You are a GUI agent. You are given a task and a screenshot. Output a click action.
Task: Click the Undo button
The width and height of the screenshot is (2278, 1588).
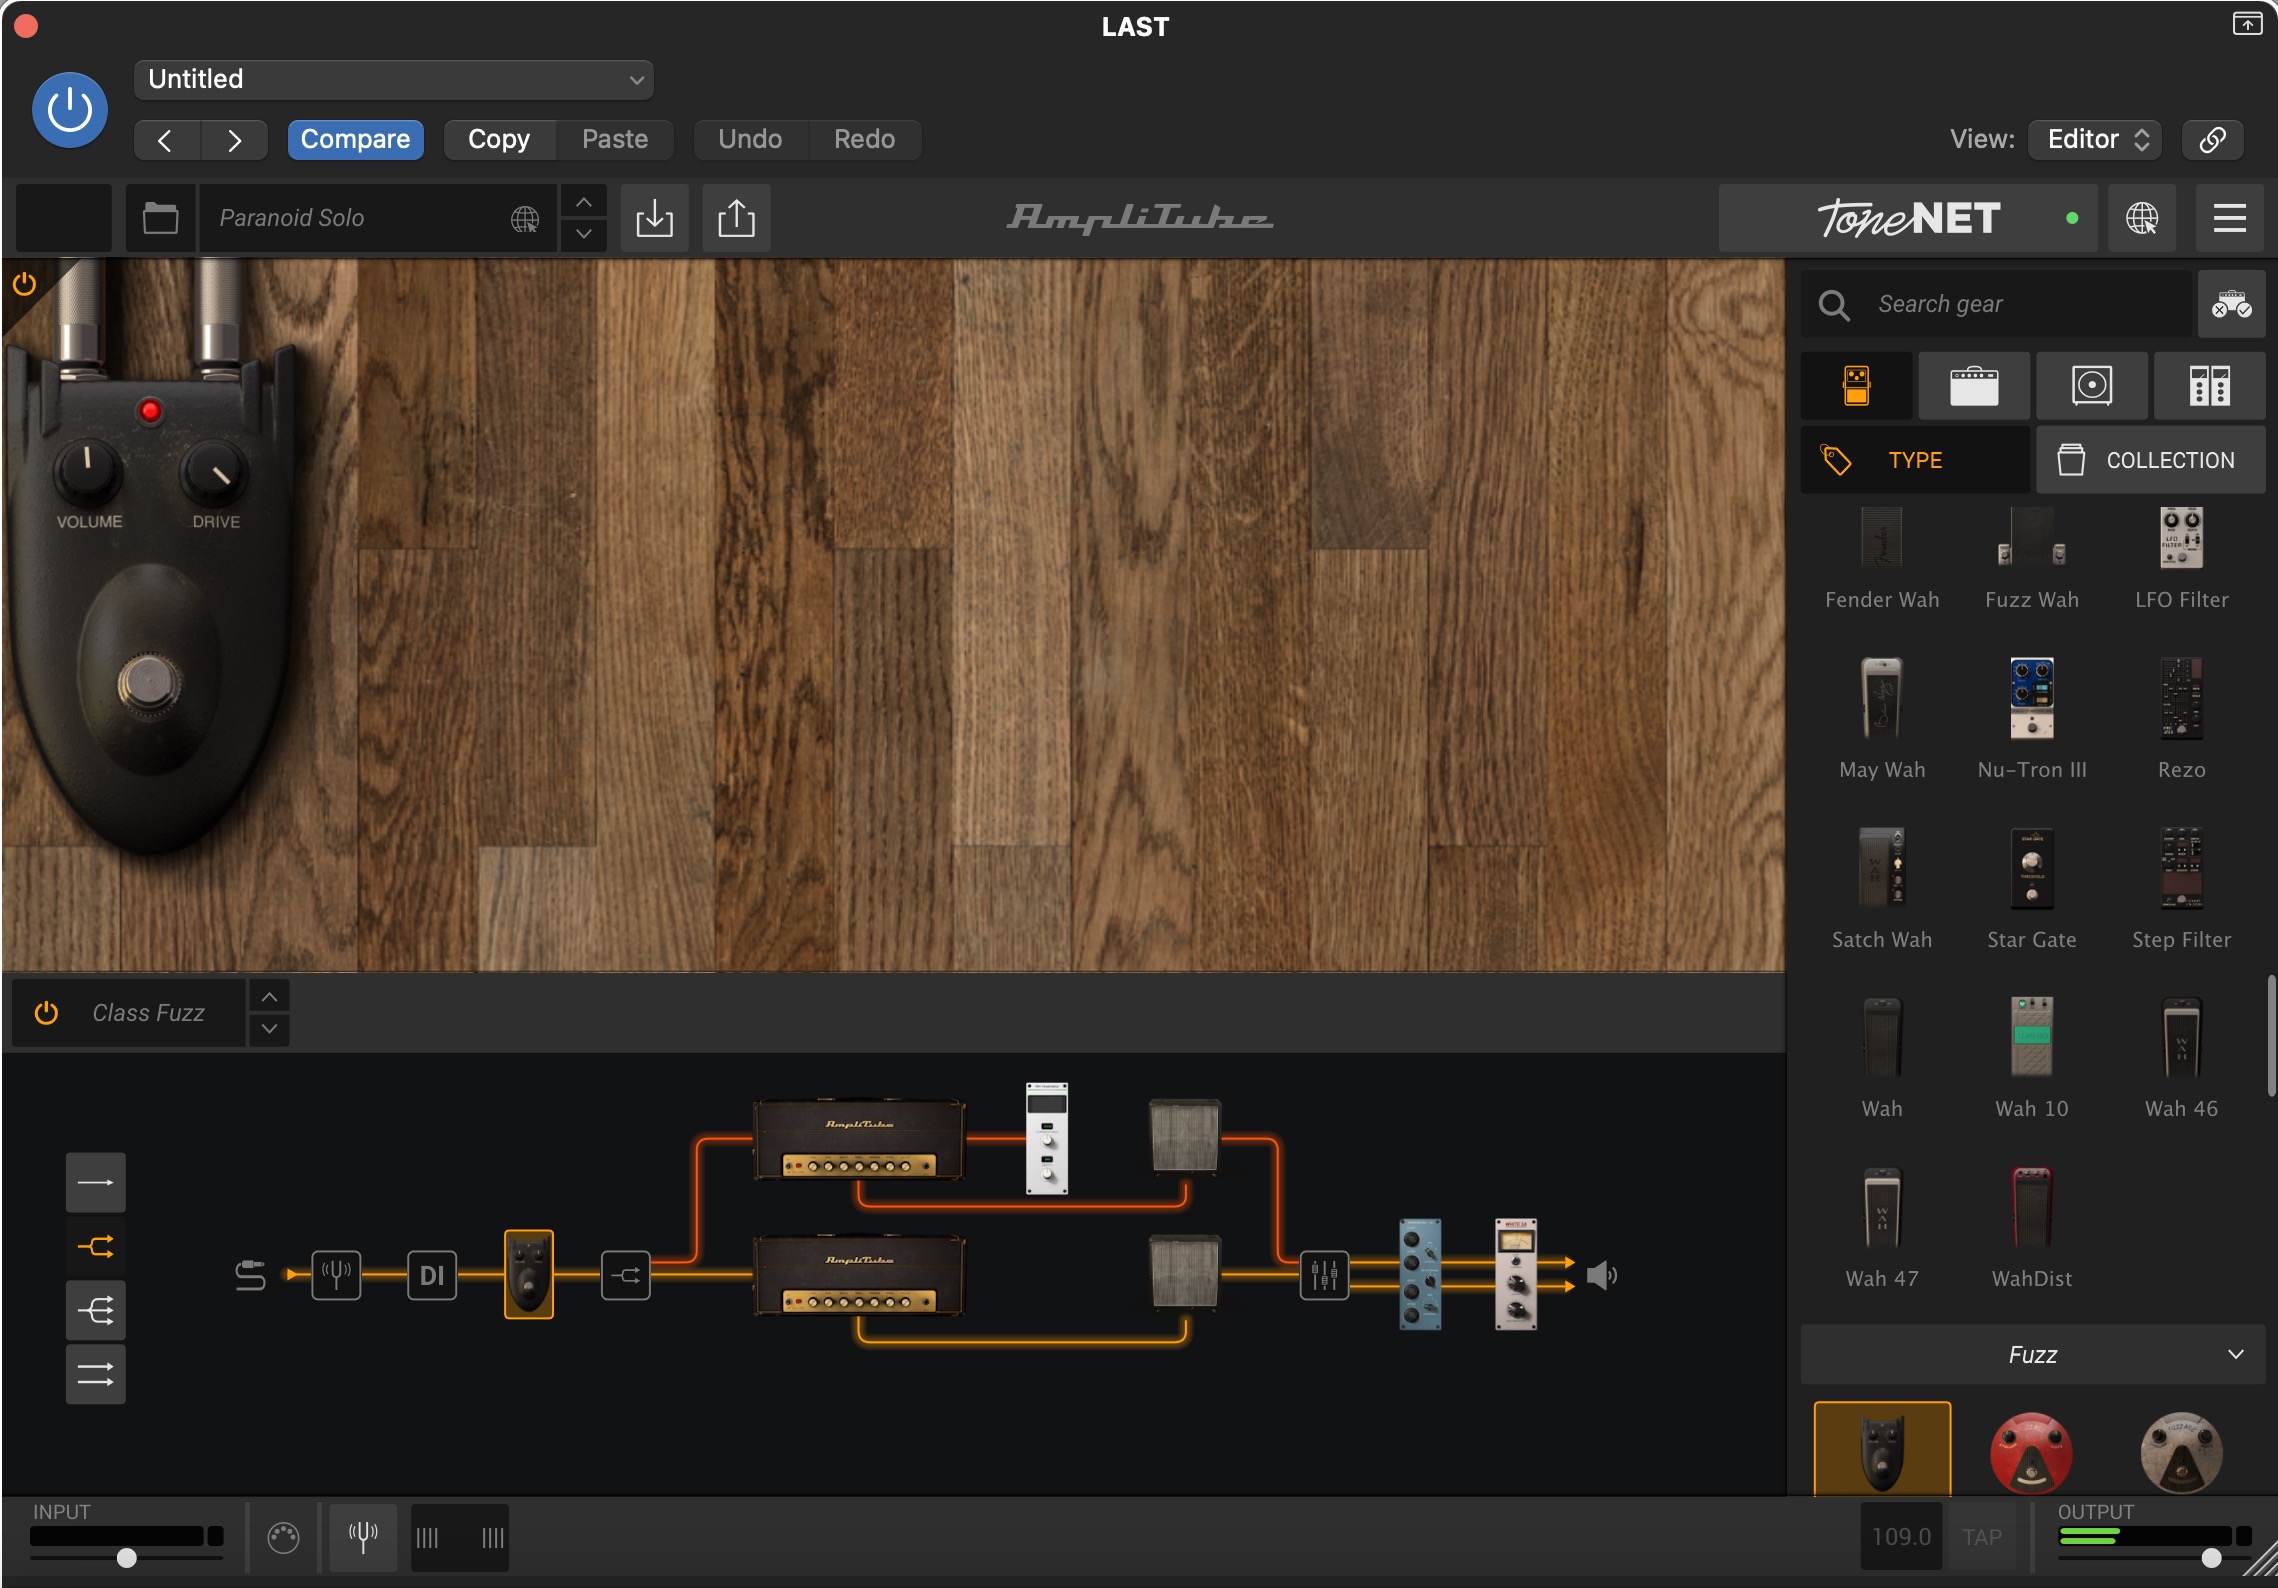[750, 140]
